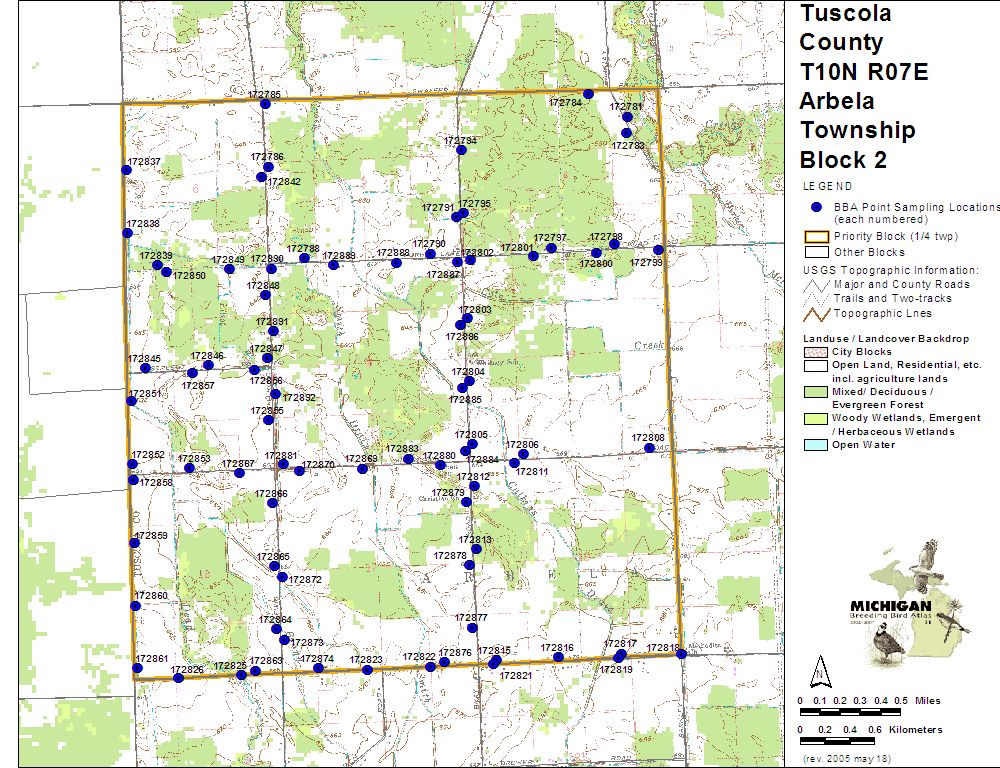Select sampling point 172859 on the west boundary

134,543
